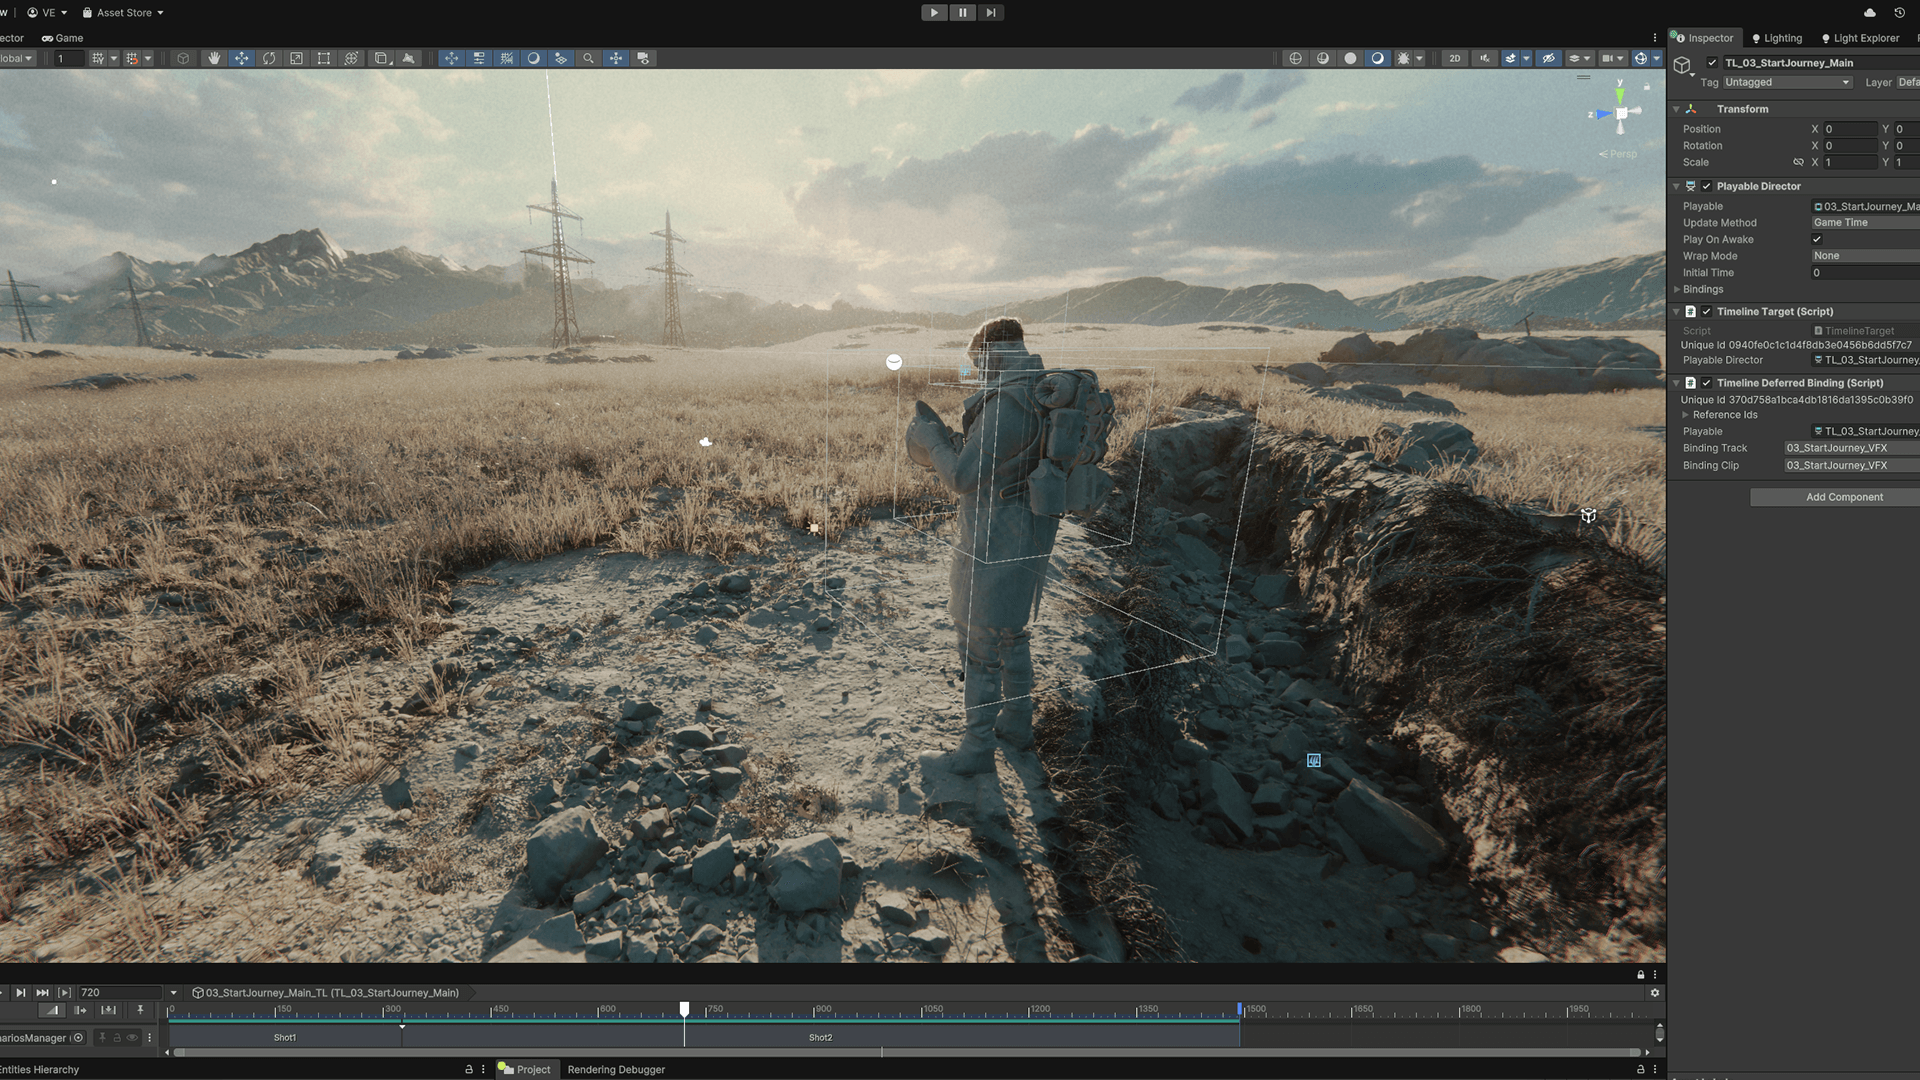Select the Rotate tool
The height and width of the screenshot is (1080, 1920).
(x=269, y=58)
